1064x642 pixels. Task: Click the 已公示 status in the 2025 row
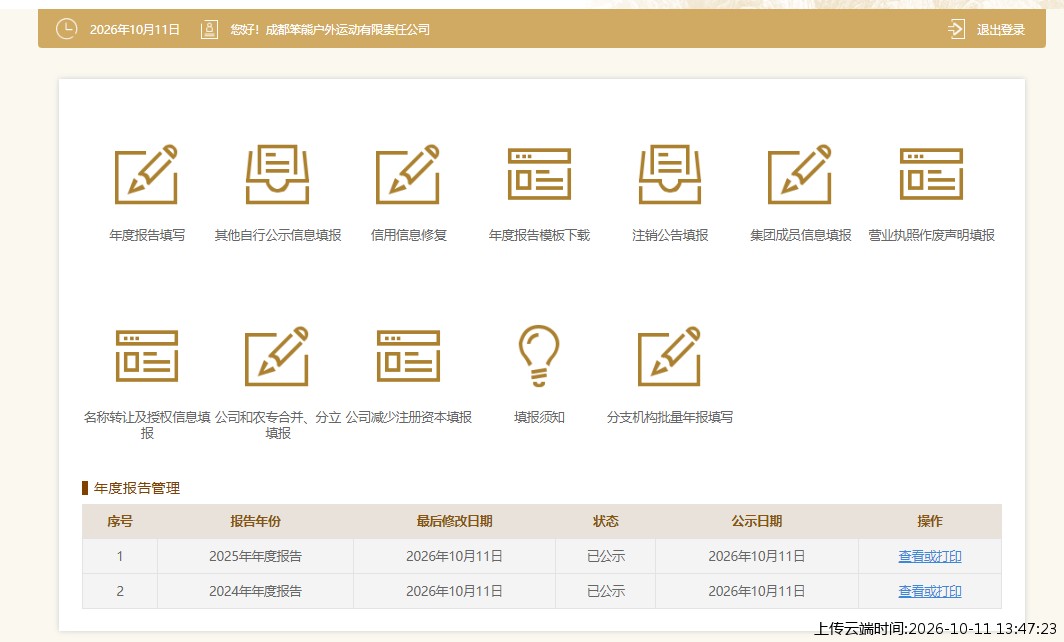point(605,556)
